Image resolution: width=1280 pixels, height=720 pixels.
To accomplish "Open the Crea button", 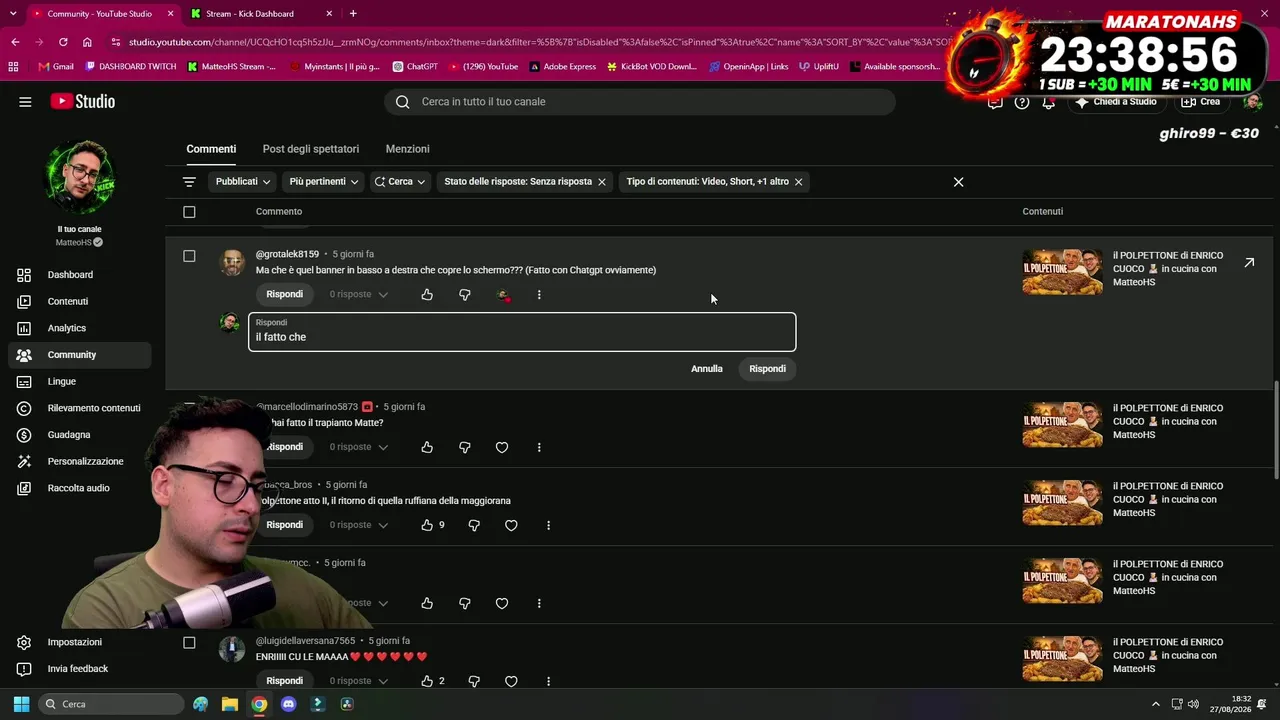I will coord(1200,102).
